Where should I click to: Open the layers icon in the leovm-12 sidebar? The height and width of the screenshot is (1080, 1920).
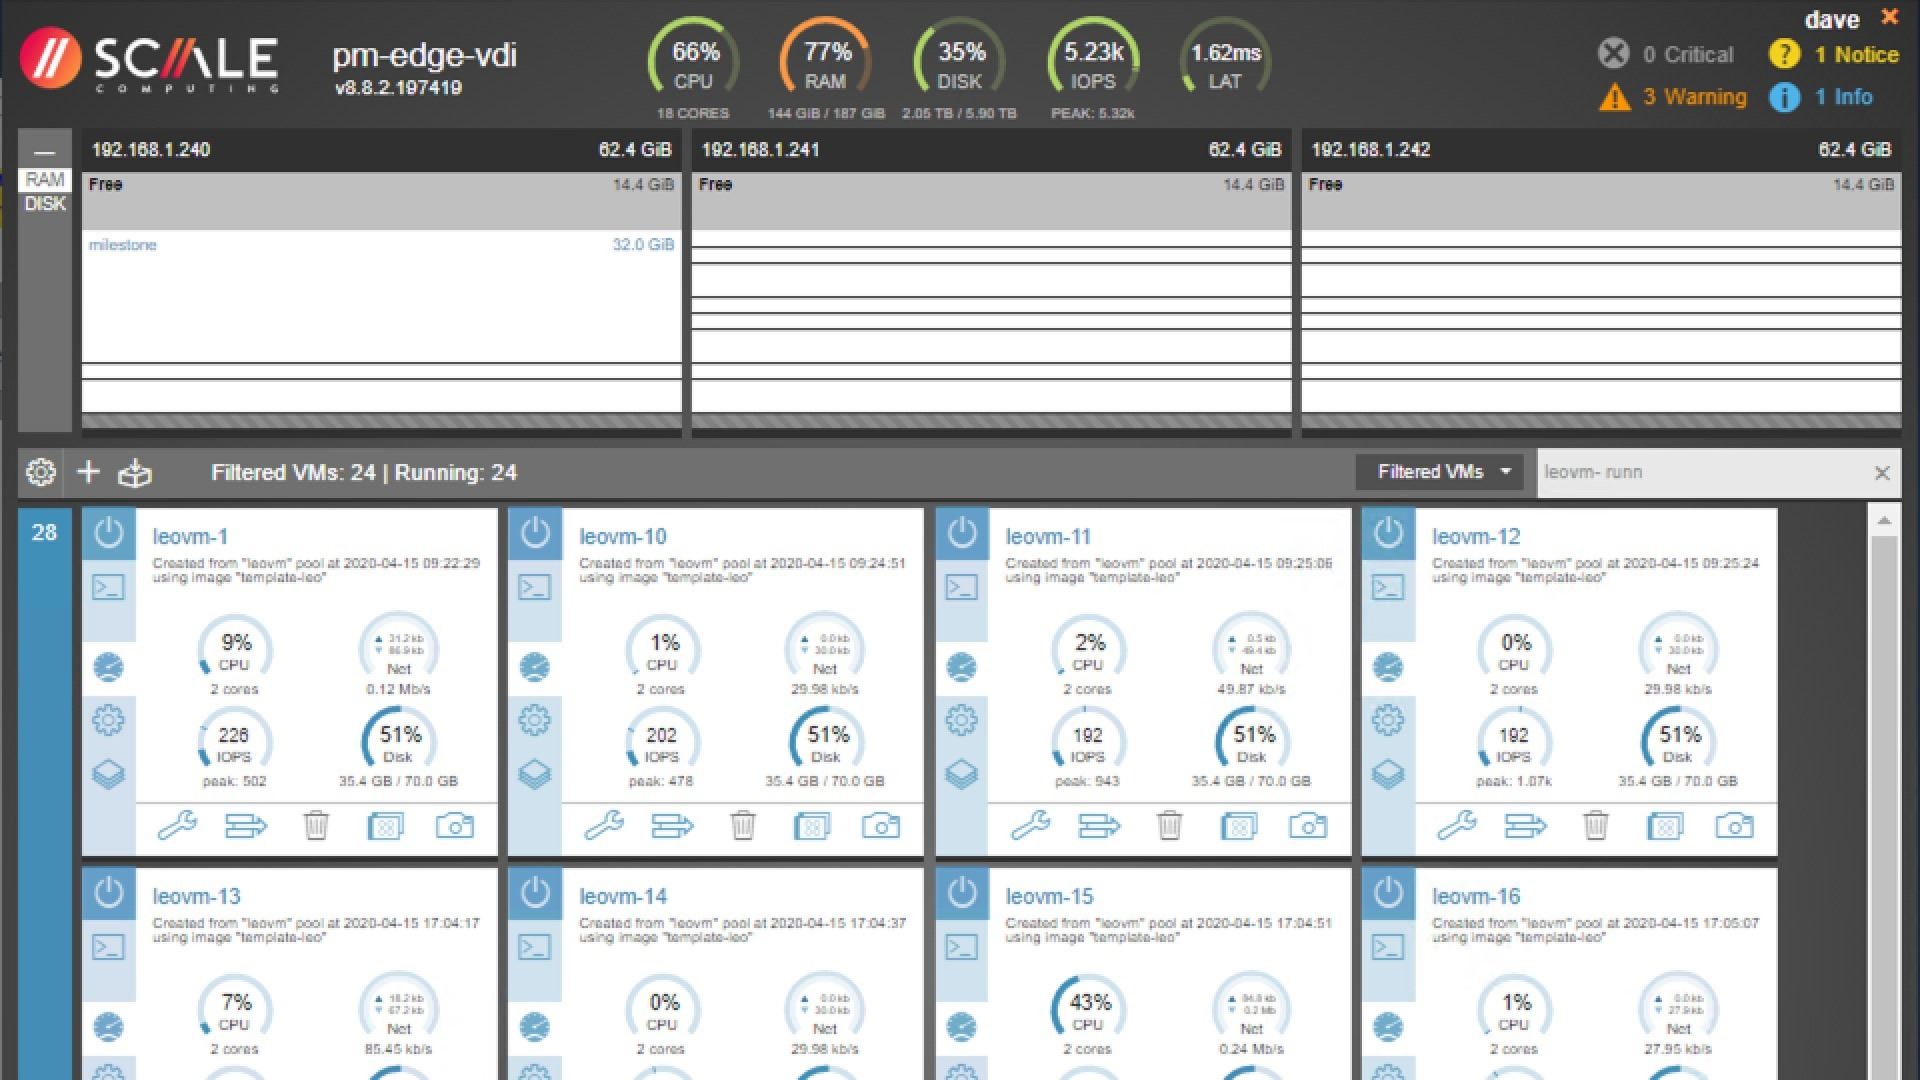click(1387, 774)
